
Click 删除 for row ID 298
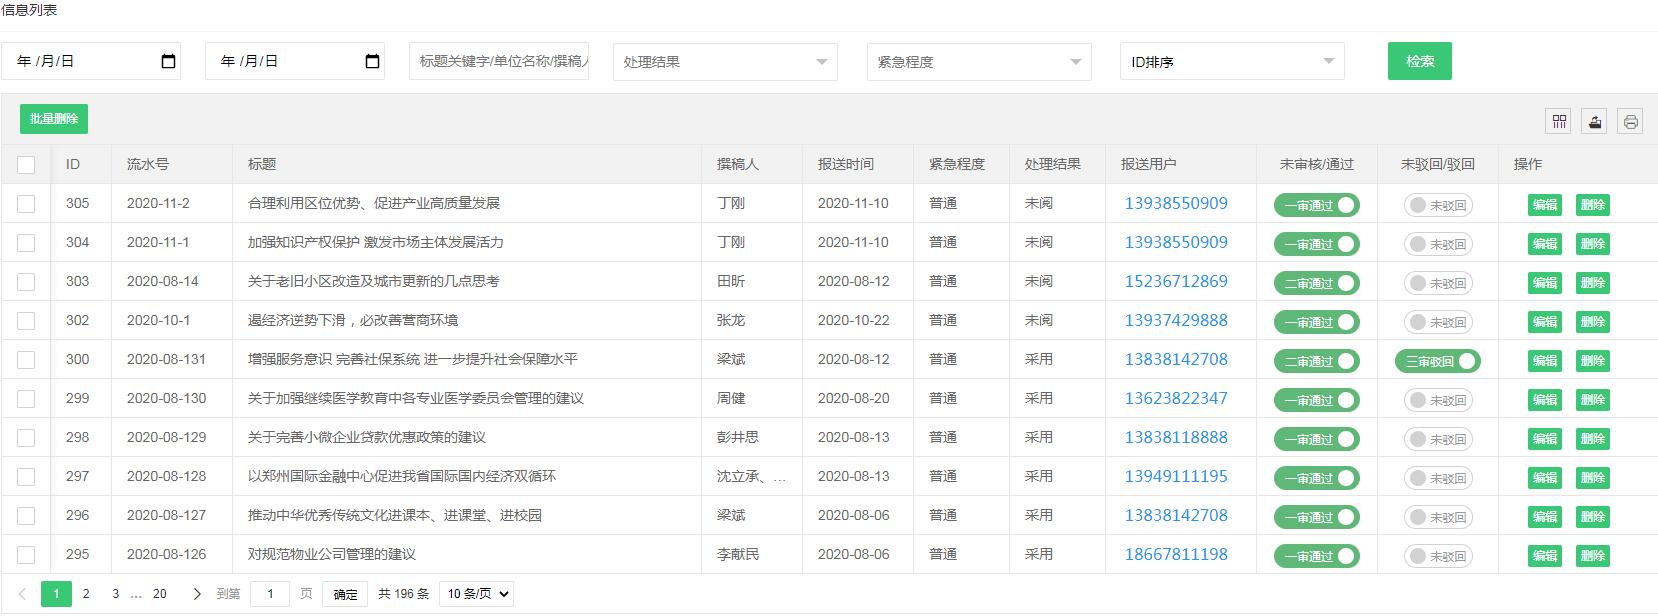pos(1593,439)
